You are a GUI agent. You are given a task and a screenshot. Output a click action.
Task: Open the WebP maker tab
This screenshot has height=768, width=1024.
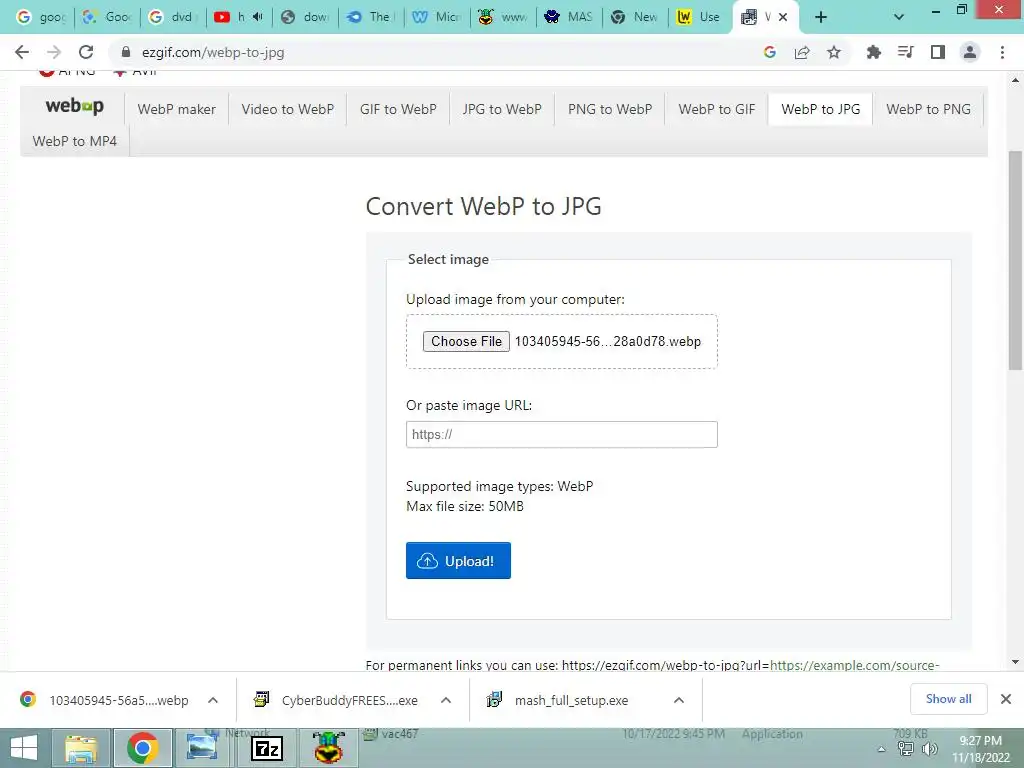coord(176,109)
